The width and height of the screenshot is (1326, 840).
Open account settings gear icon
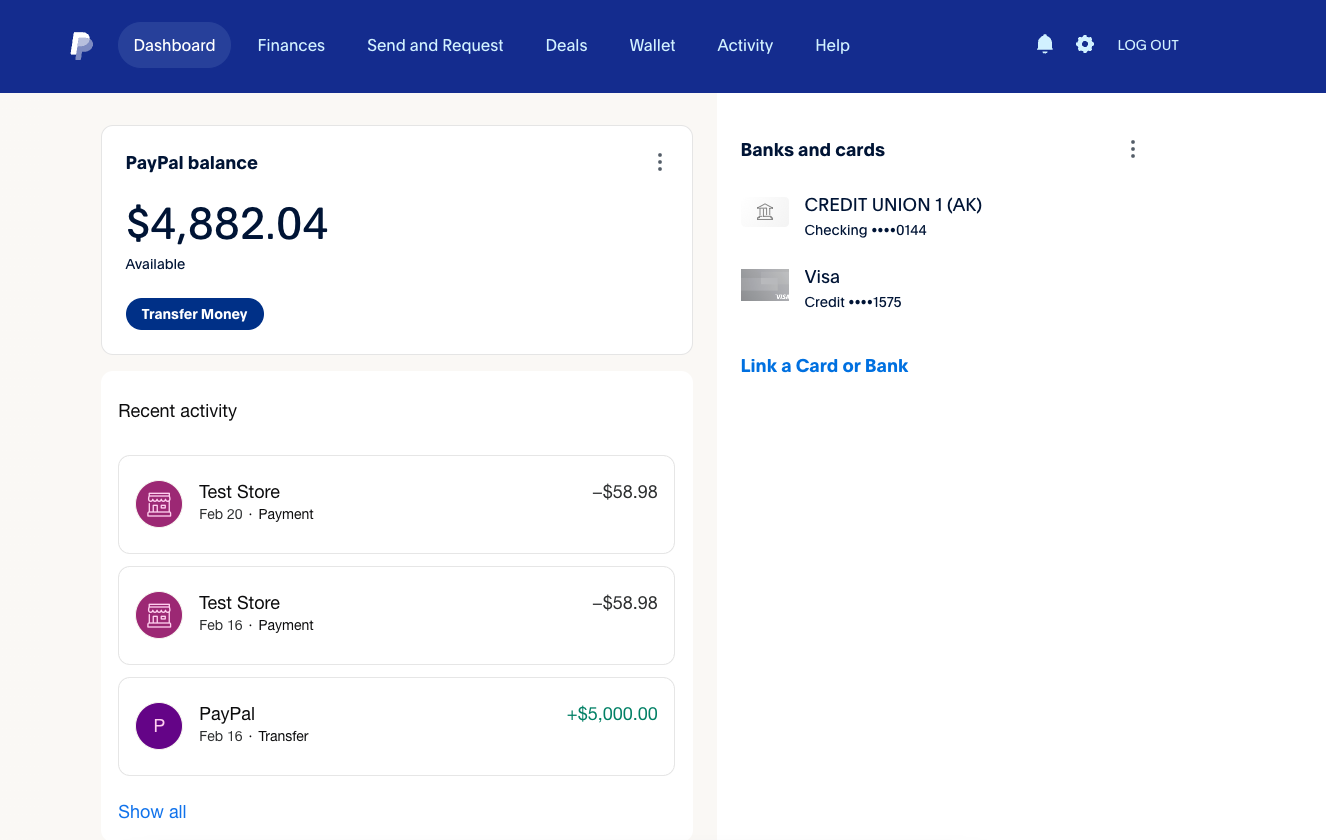point(1085,44)
